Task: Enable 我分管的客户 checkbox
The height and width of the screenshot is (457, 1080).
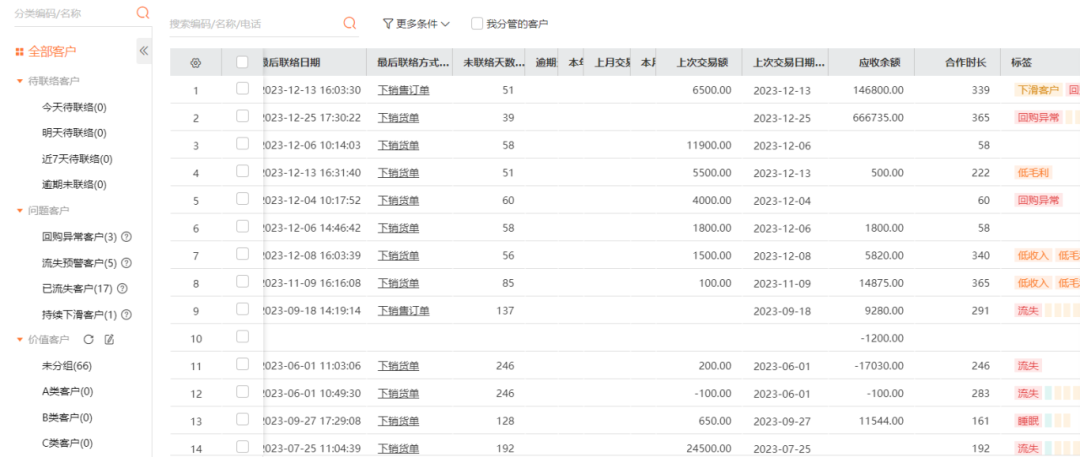Action: point(477,23)
